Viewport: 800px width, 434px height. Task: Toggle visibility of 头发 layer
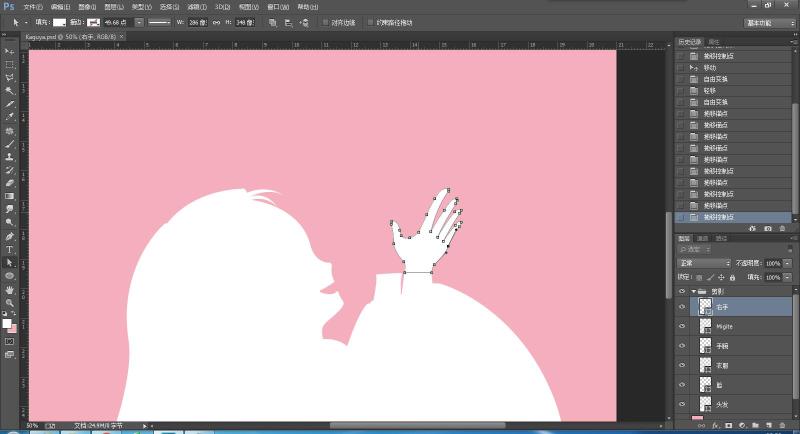coord(682,404)
